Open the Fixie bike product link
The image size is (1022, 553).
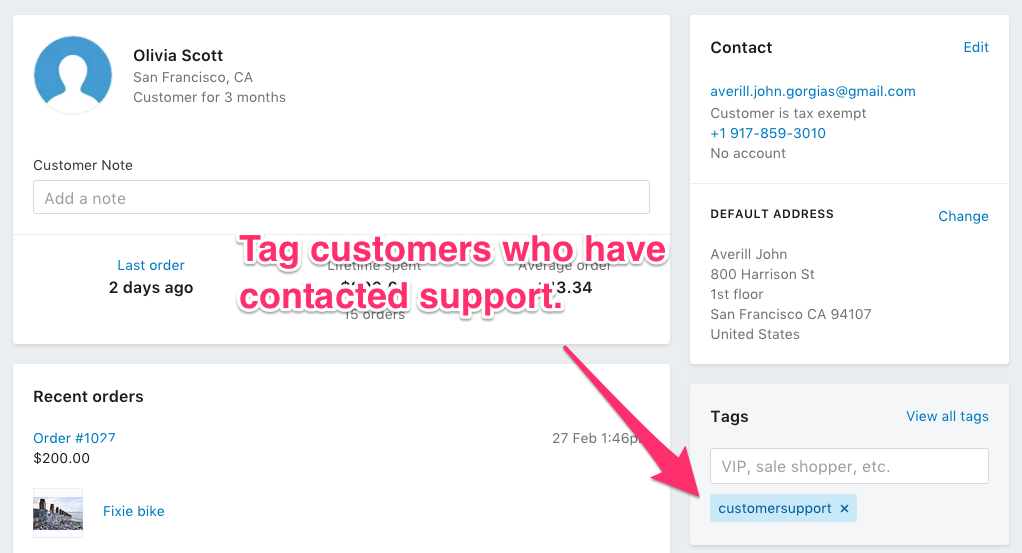tap(134, 511)
